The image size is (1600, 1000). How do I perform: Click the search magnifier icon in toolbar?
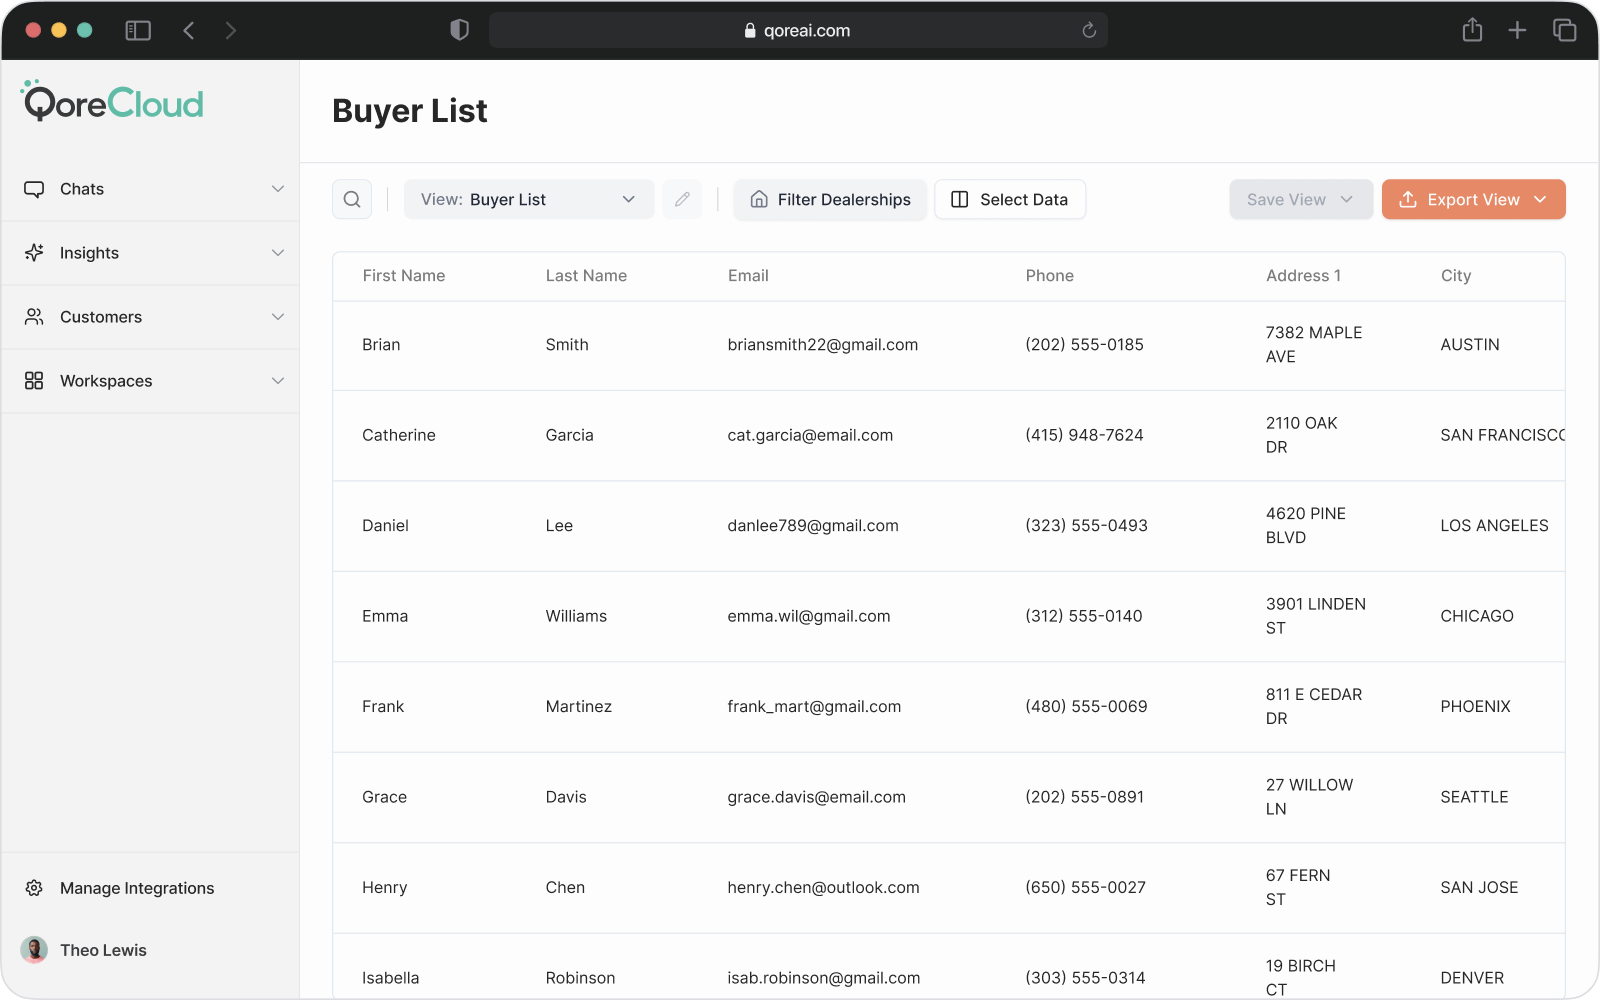click(352, 199)
